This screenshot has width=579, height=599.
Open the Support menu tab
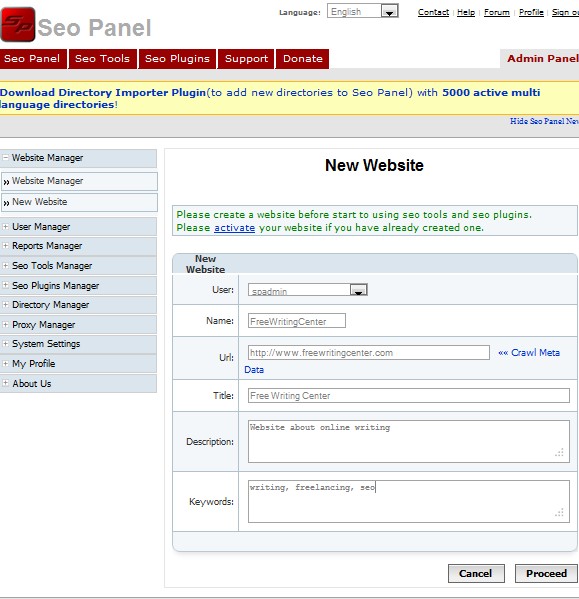click(246, 59)
